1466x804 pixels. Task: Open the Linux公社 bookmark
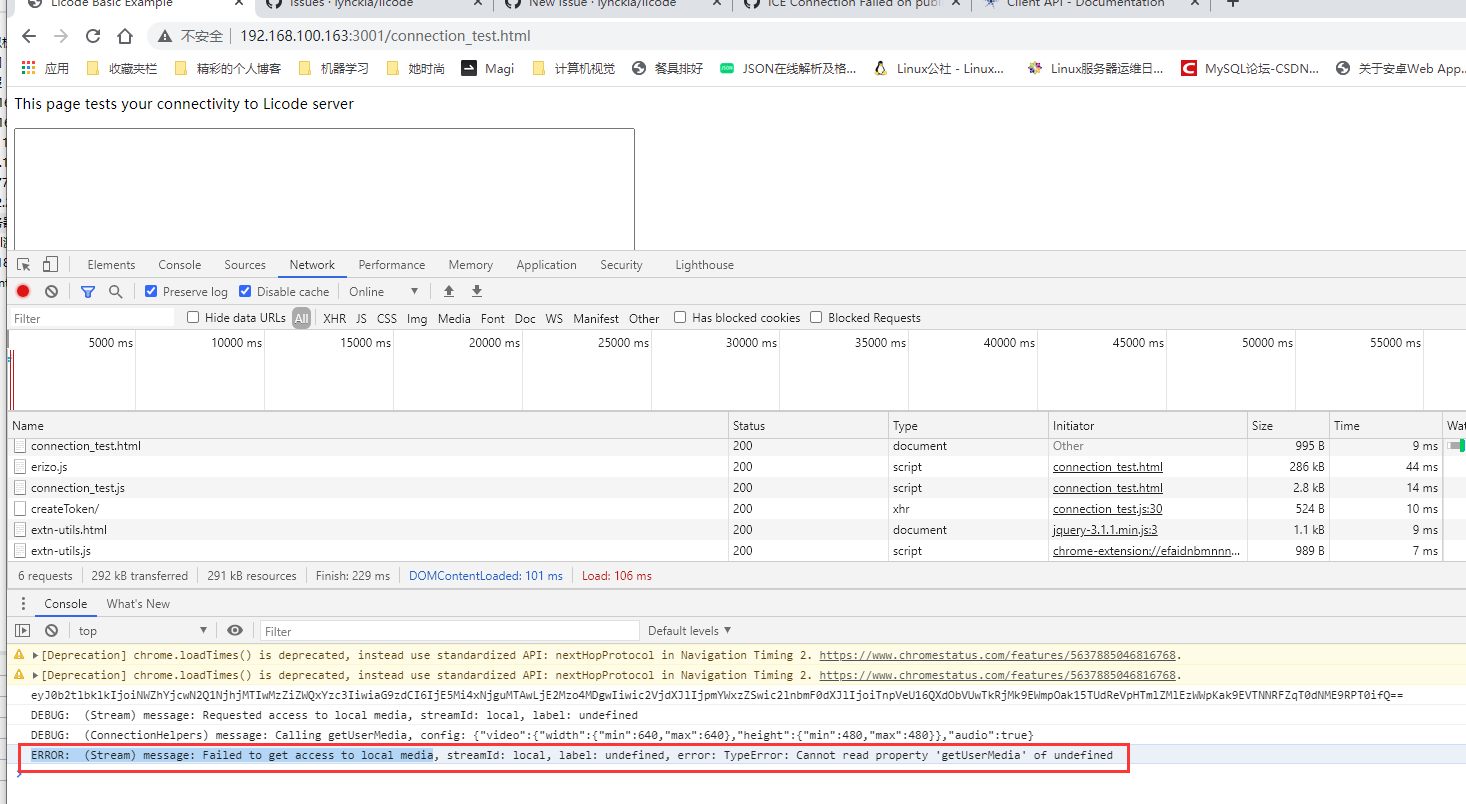[939, 68]
